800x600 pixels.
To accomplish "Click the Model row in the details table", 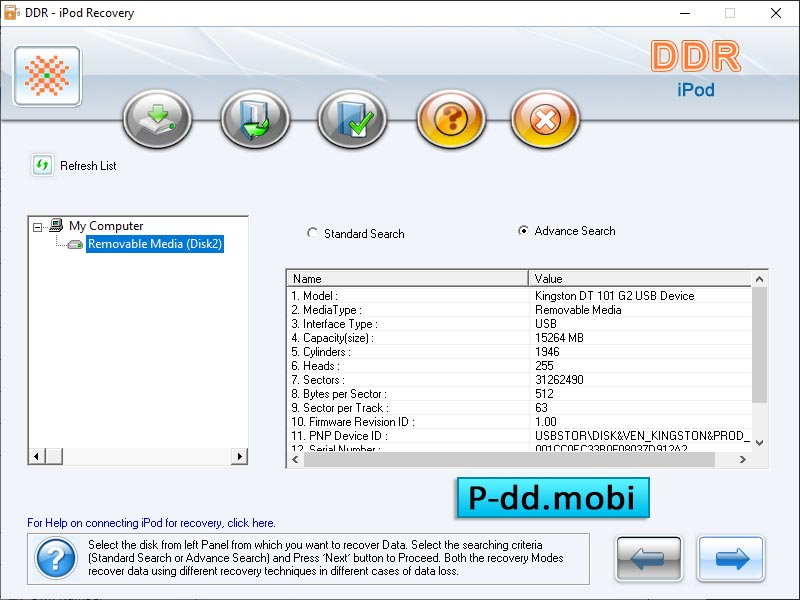I will tap(400, 296).
